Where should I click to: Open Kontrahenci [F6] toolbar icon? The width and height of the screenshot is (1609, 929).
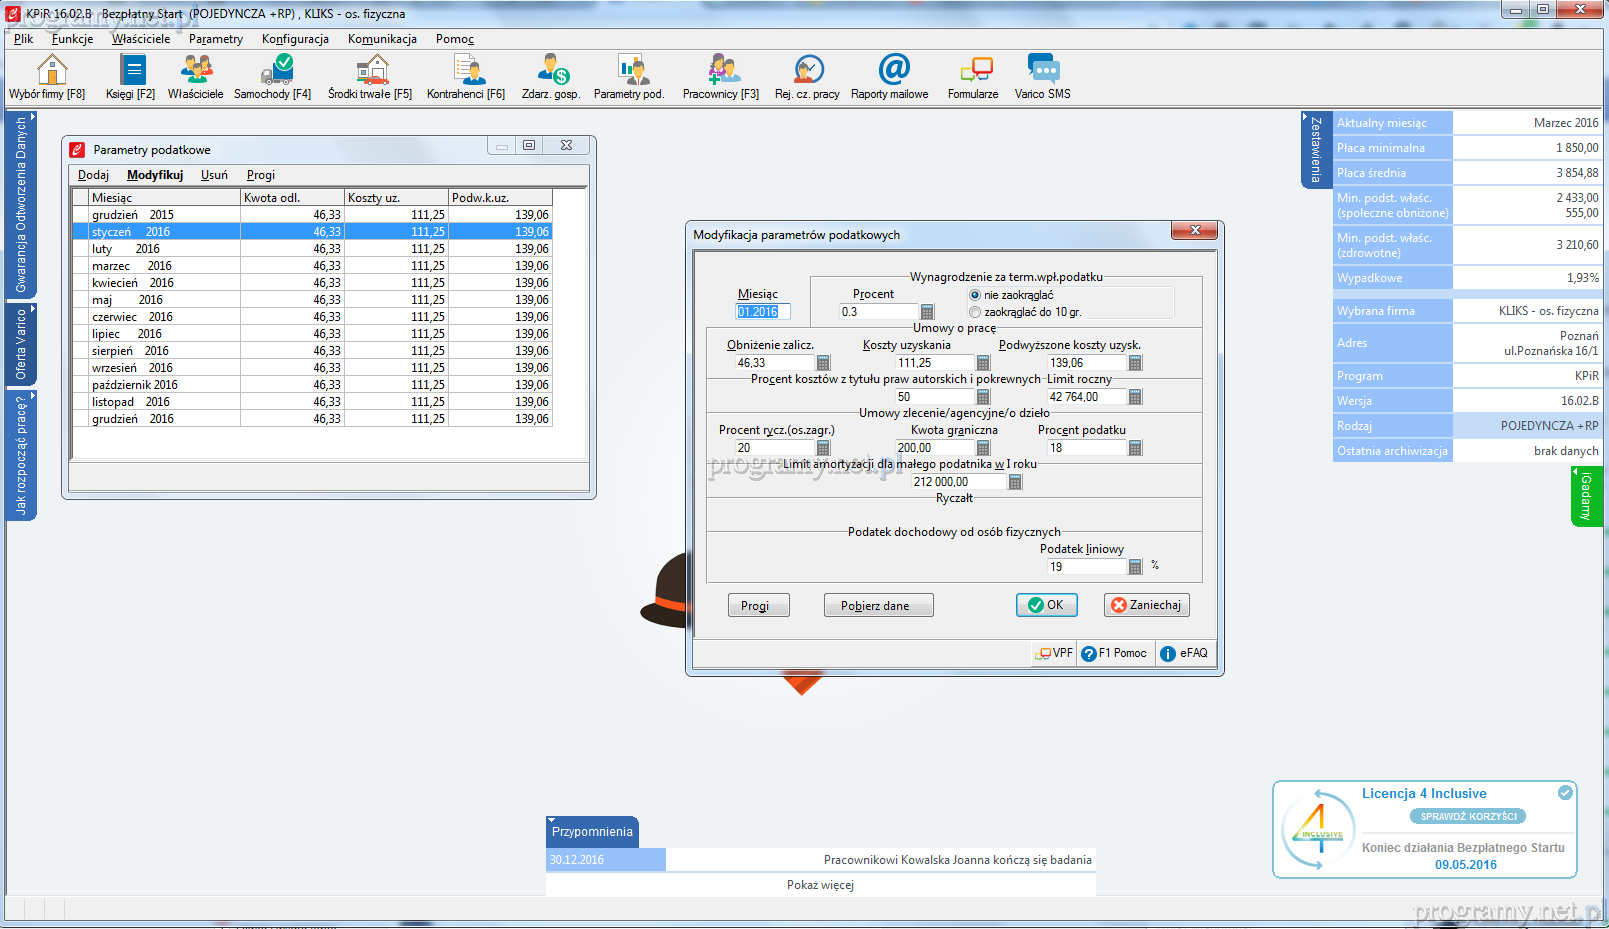[466, 71]
